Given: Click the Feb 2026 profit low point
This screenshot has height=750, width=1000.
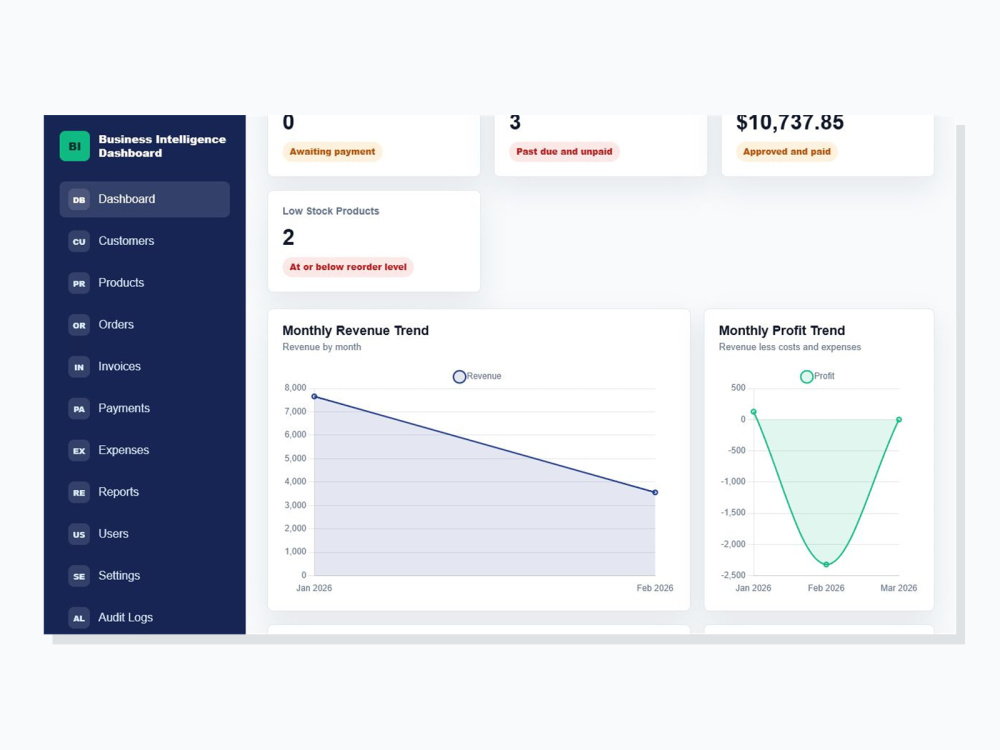Looking at the screenshot, I should pyautogui.click(x=826, y=564).
